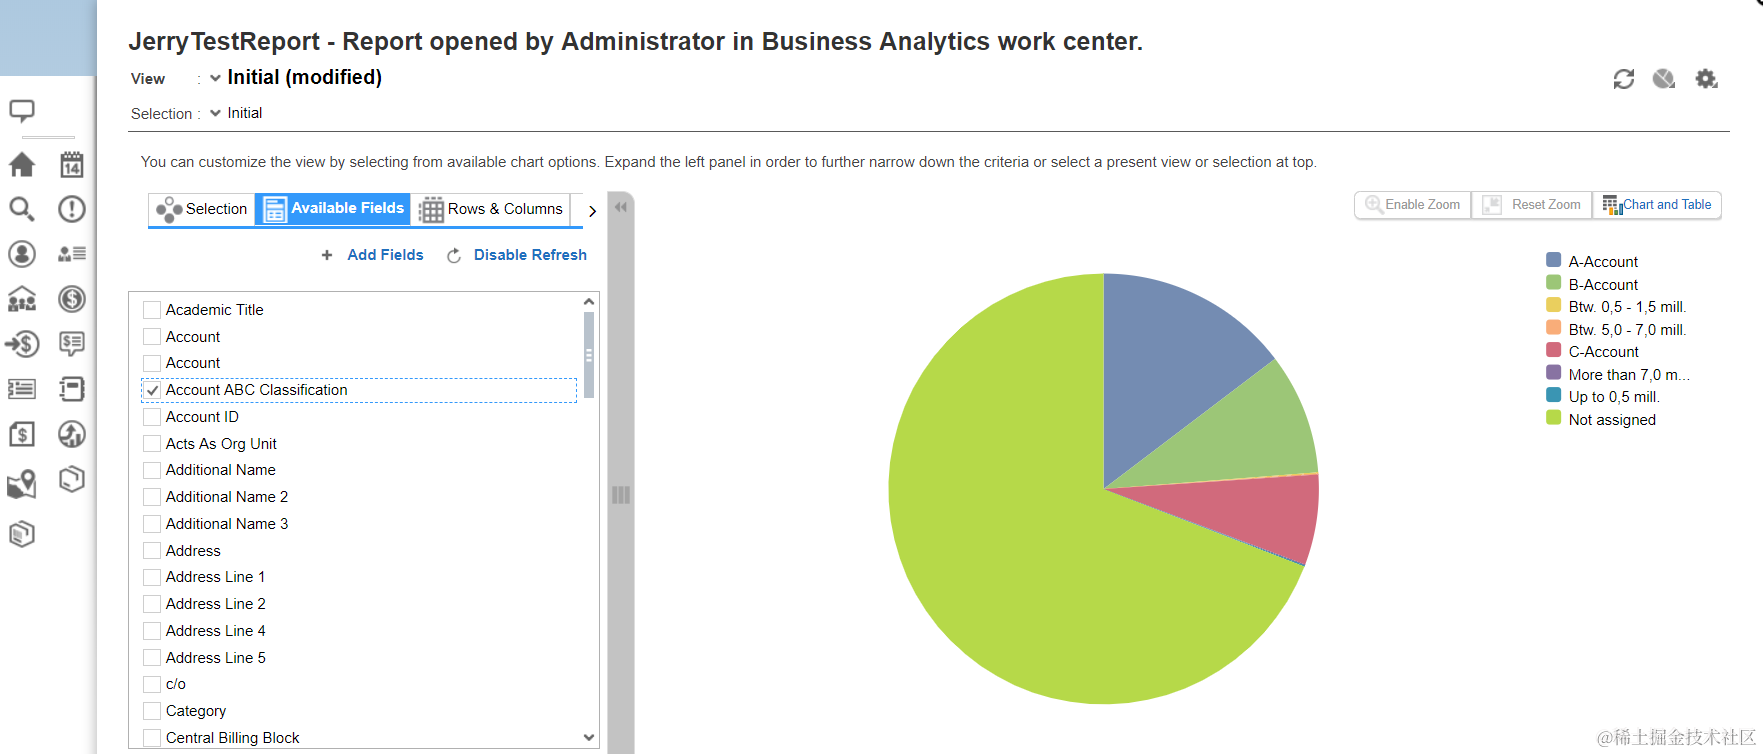Viewport: 1763px width, 754px height.
Task: Click the Add Fields link
Action: 385,255
